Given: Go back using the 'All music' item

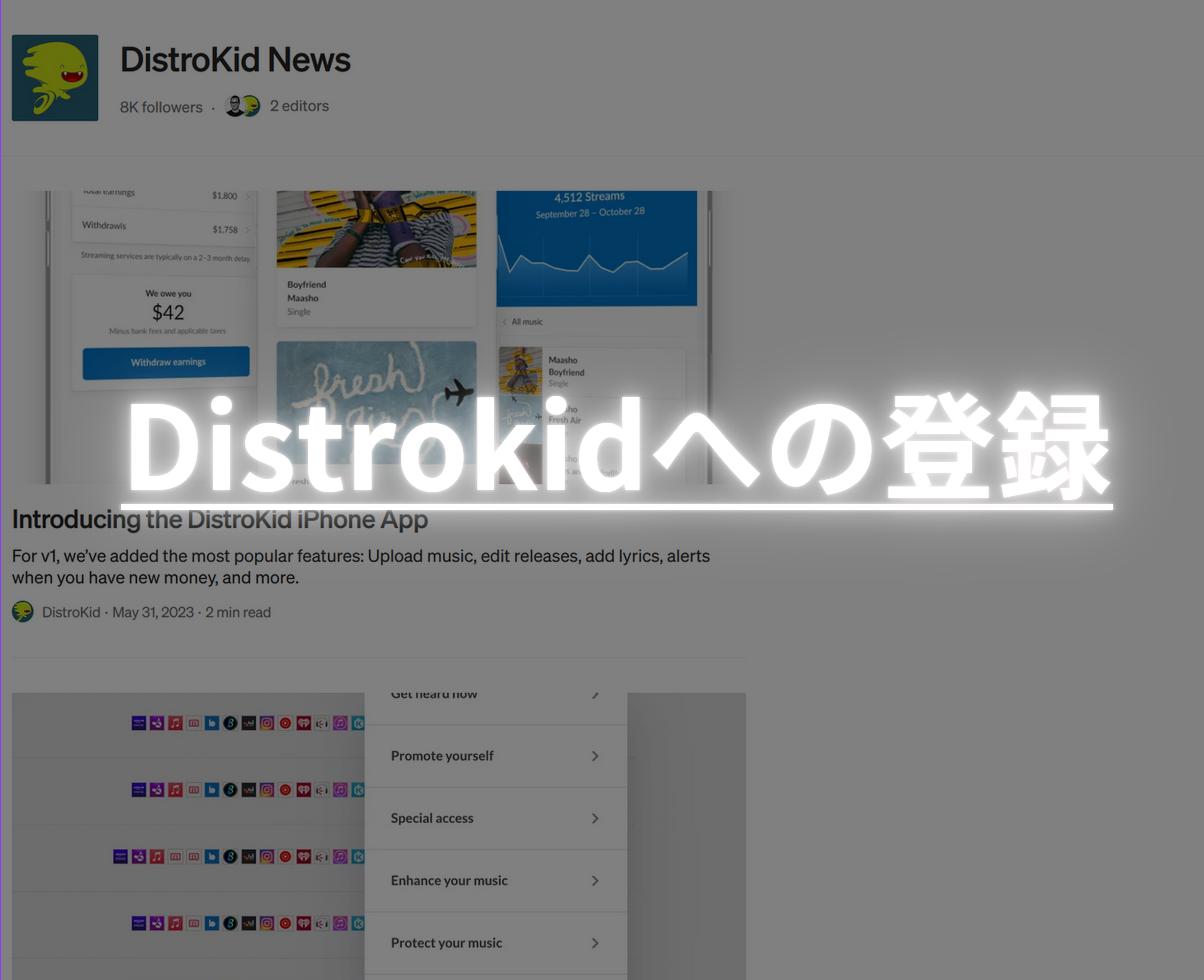Looking at the screenshot, I should 526,322.
